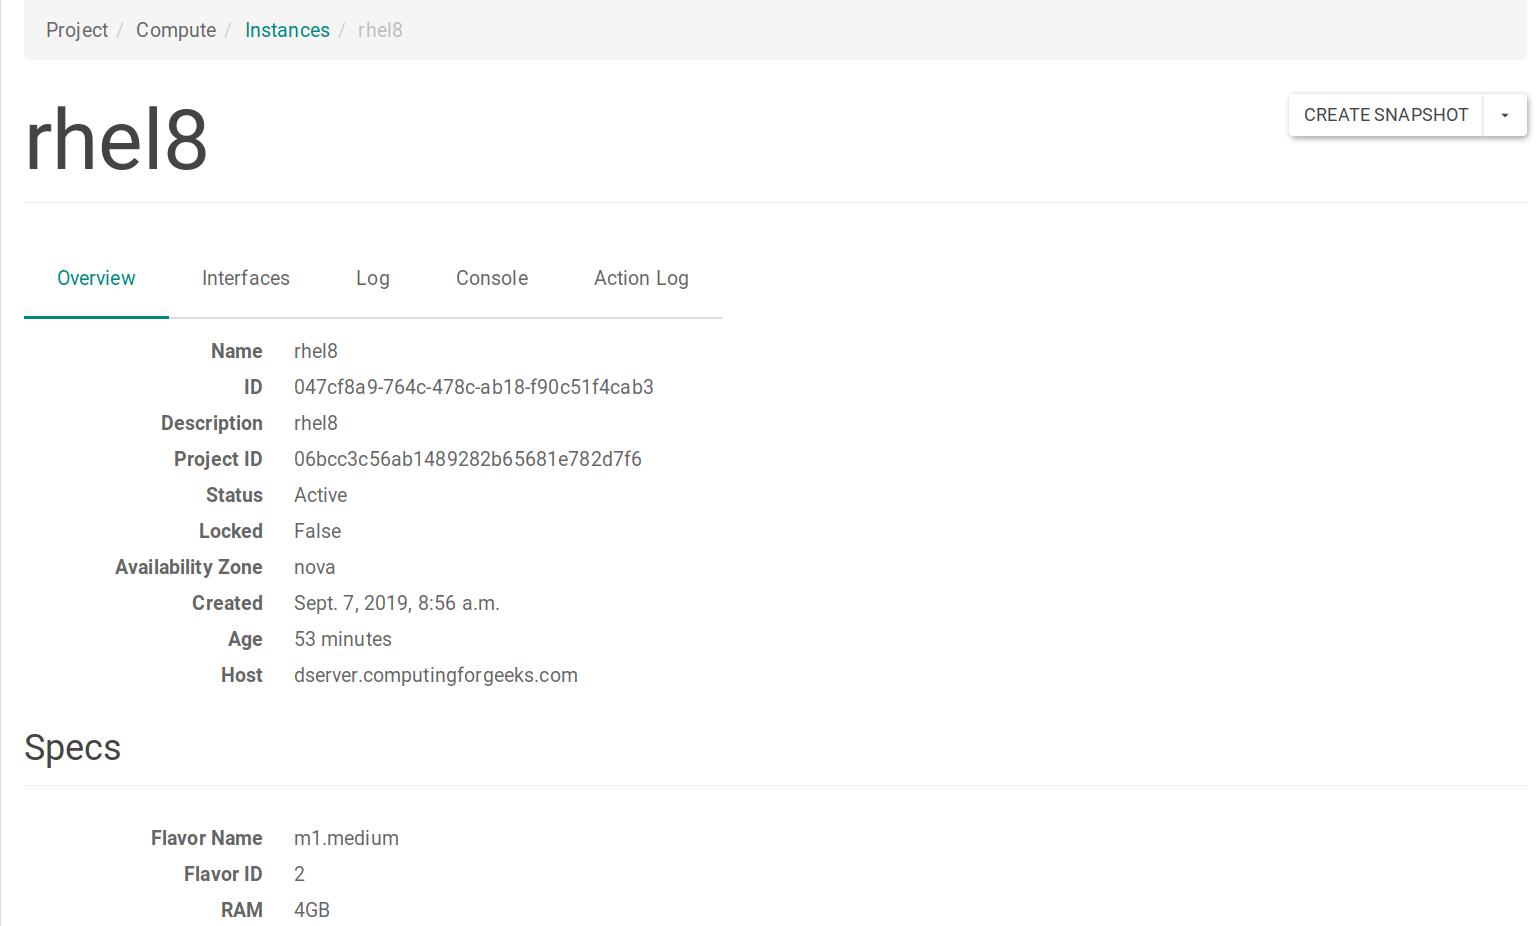Screen dimensions: 1540x926
Task: Click the Active status value
Action: click(320, 495)
